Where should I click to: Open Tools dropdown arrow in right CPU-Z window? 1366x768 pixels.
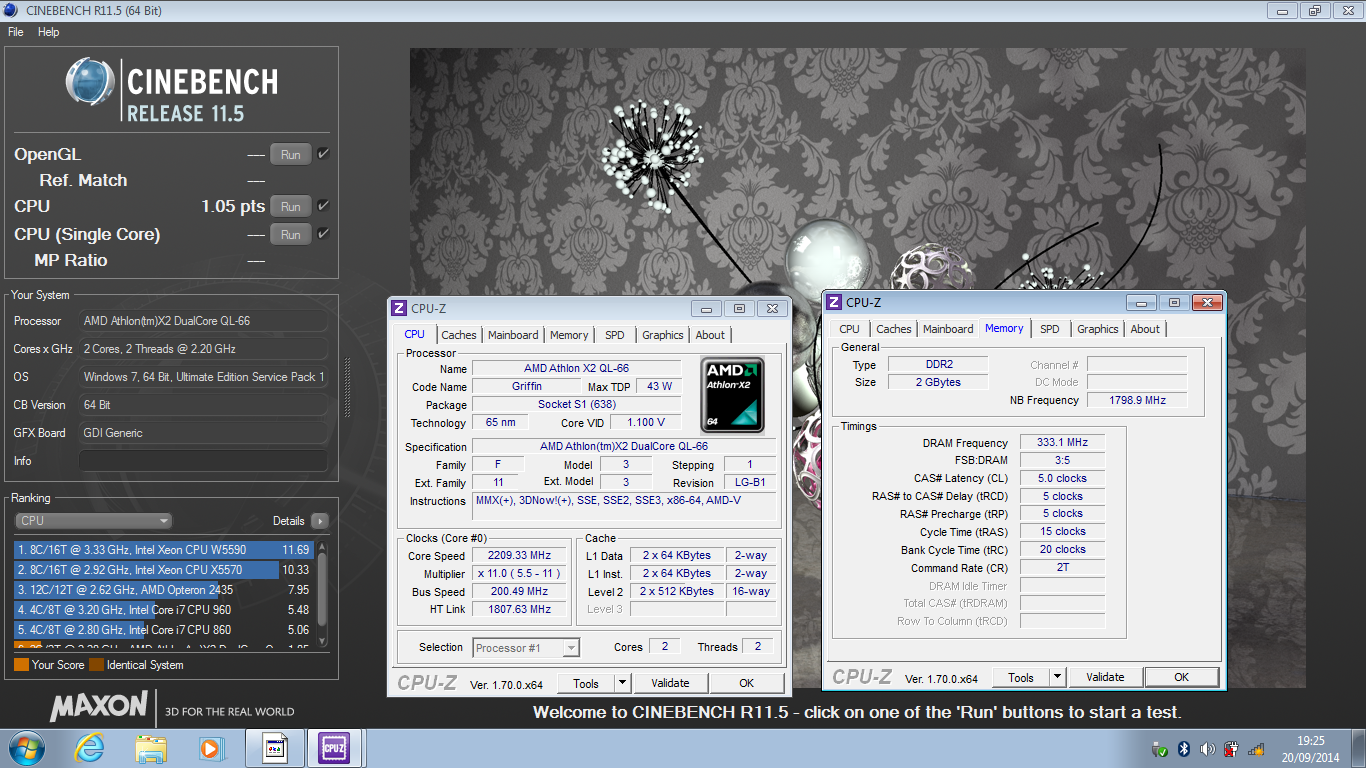click(x=1058, y=677)
